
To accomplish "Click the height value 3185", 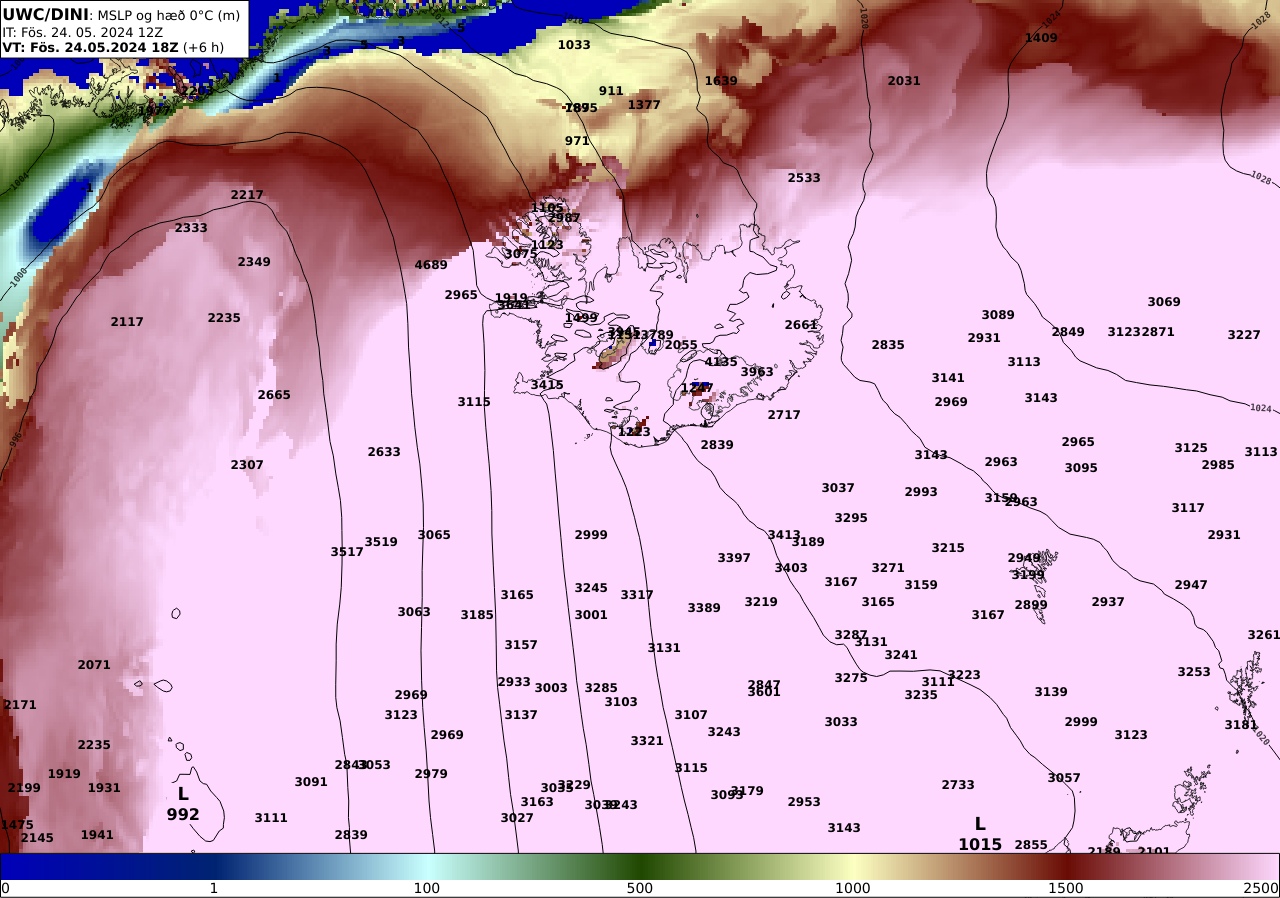I will coord(477,615).
